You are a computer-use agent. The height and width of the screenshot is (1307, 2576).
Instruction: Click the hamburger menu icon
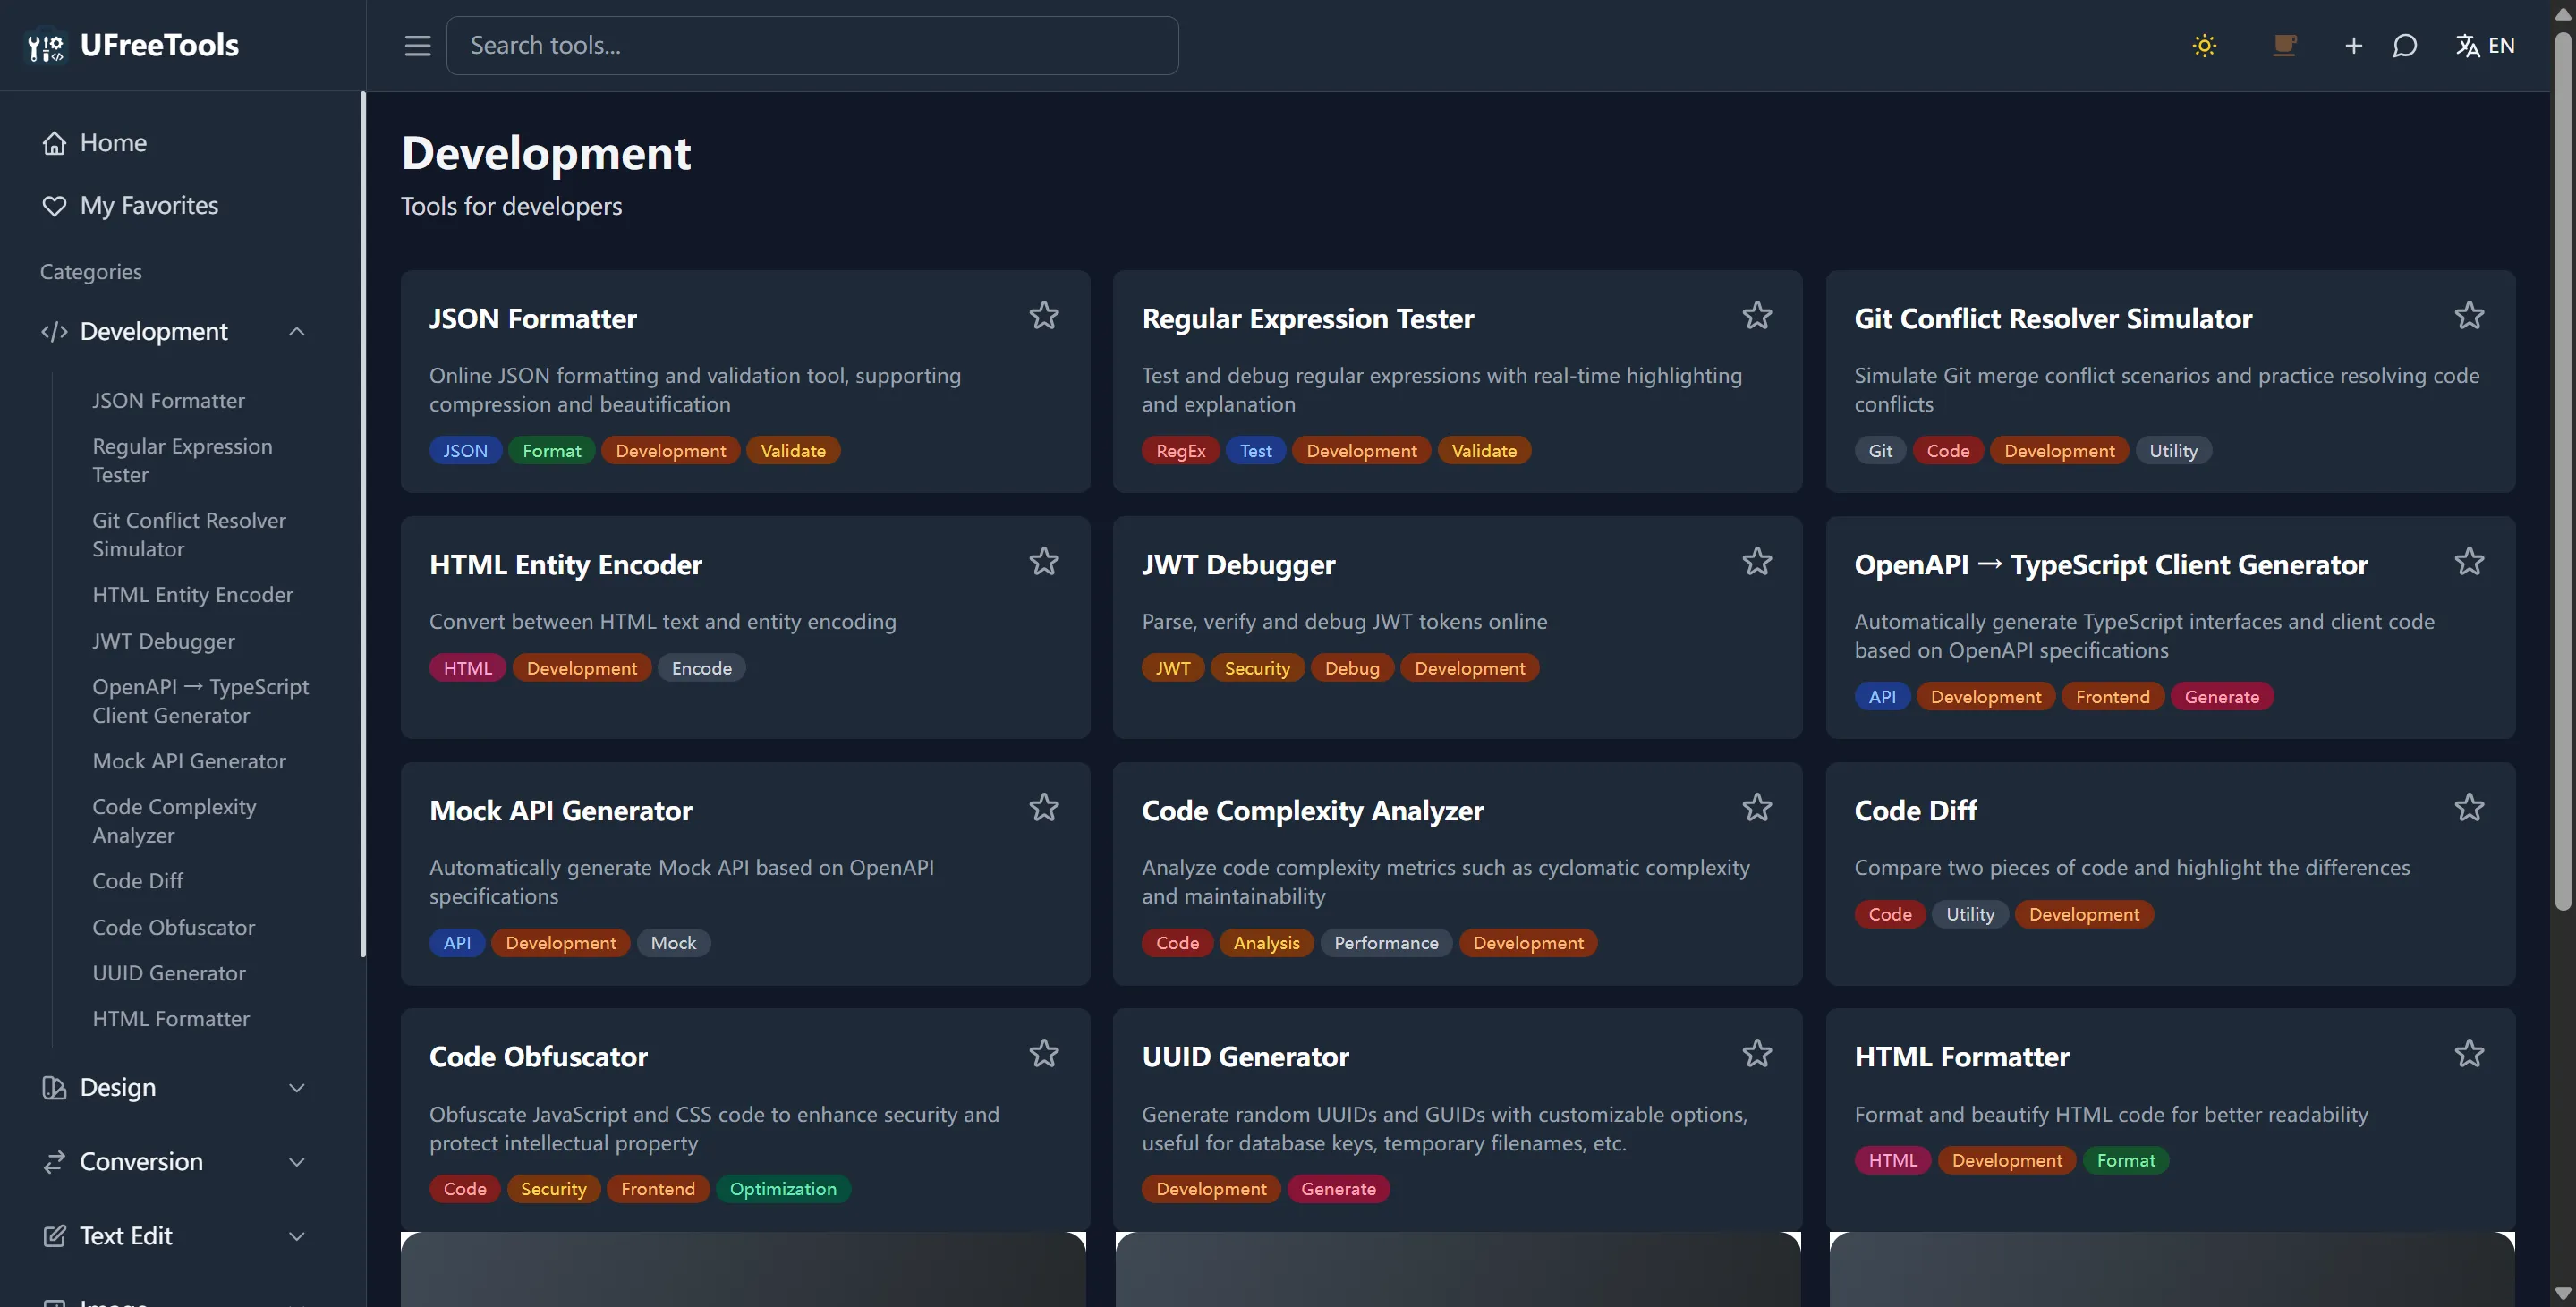417,45
